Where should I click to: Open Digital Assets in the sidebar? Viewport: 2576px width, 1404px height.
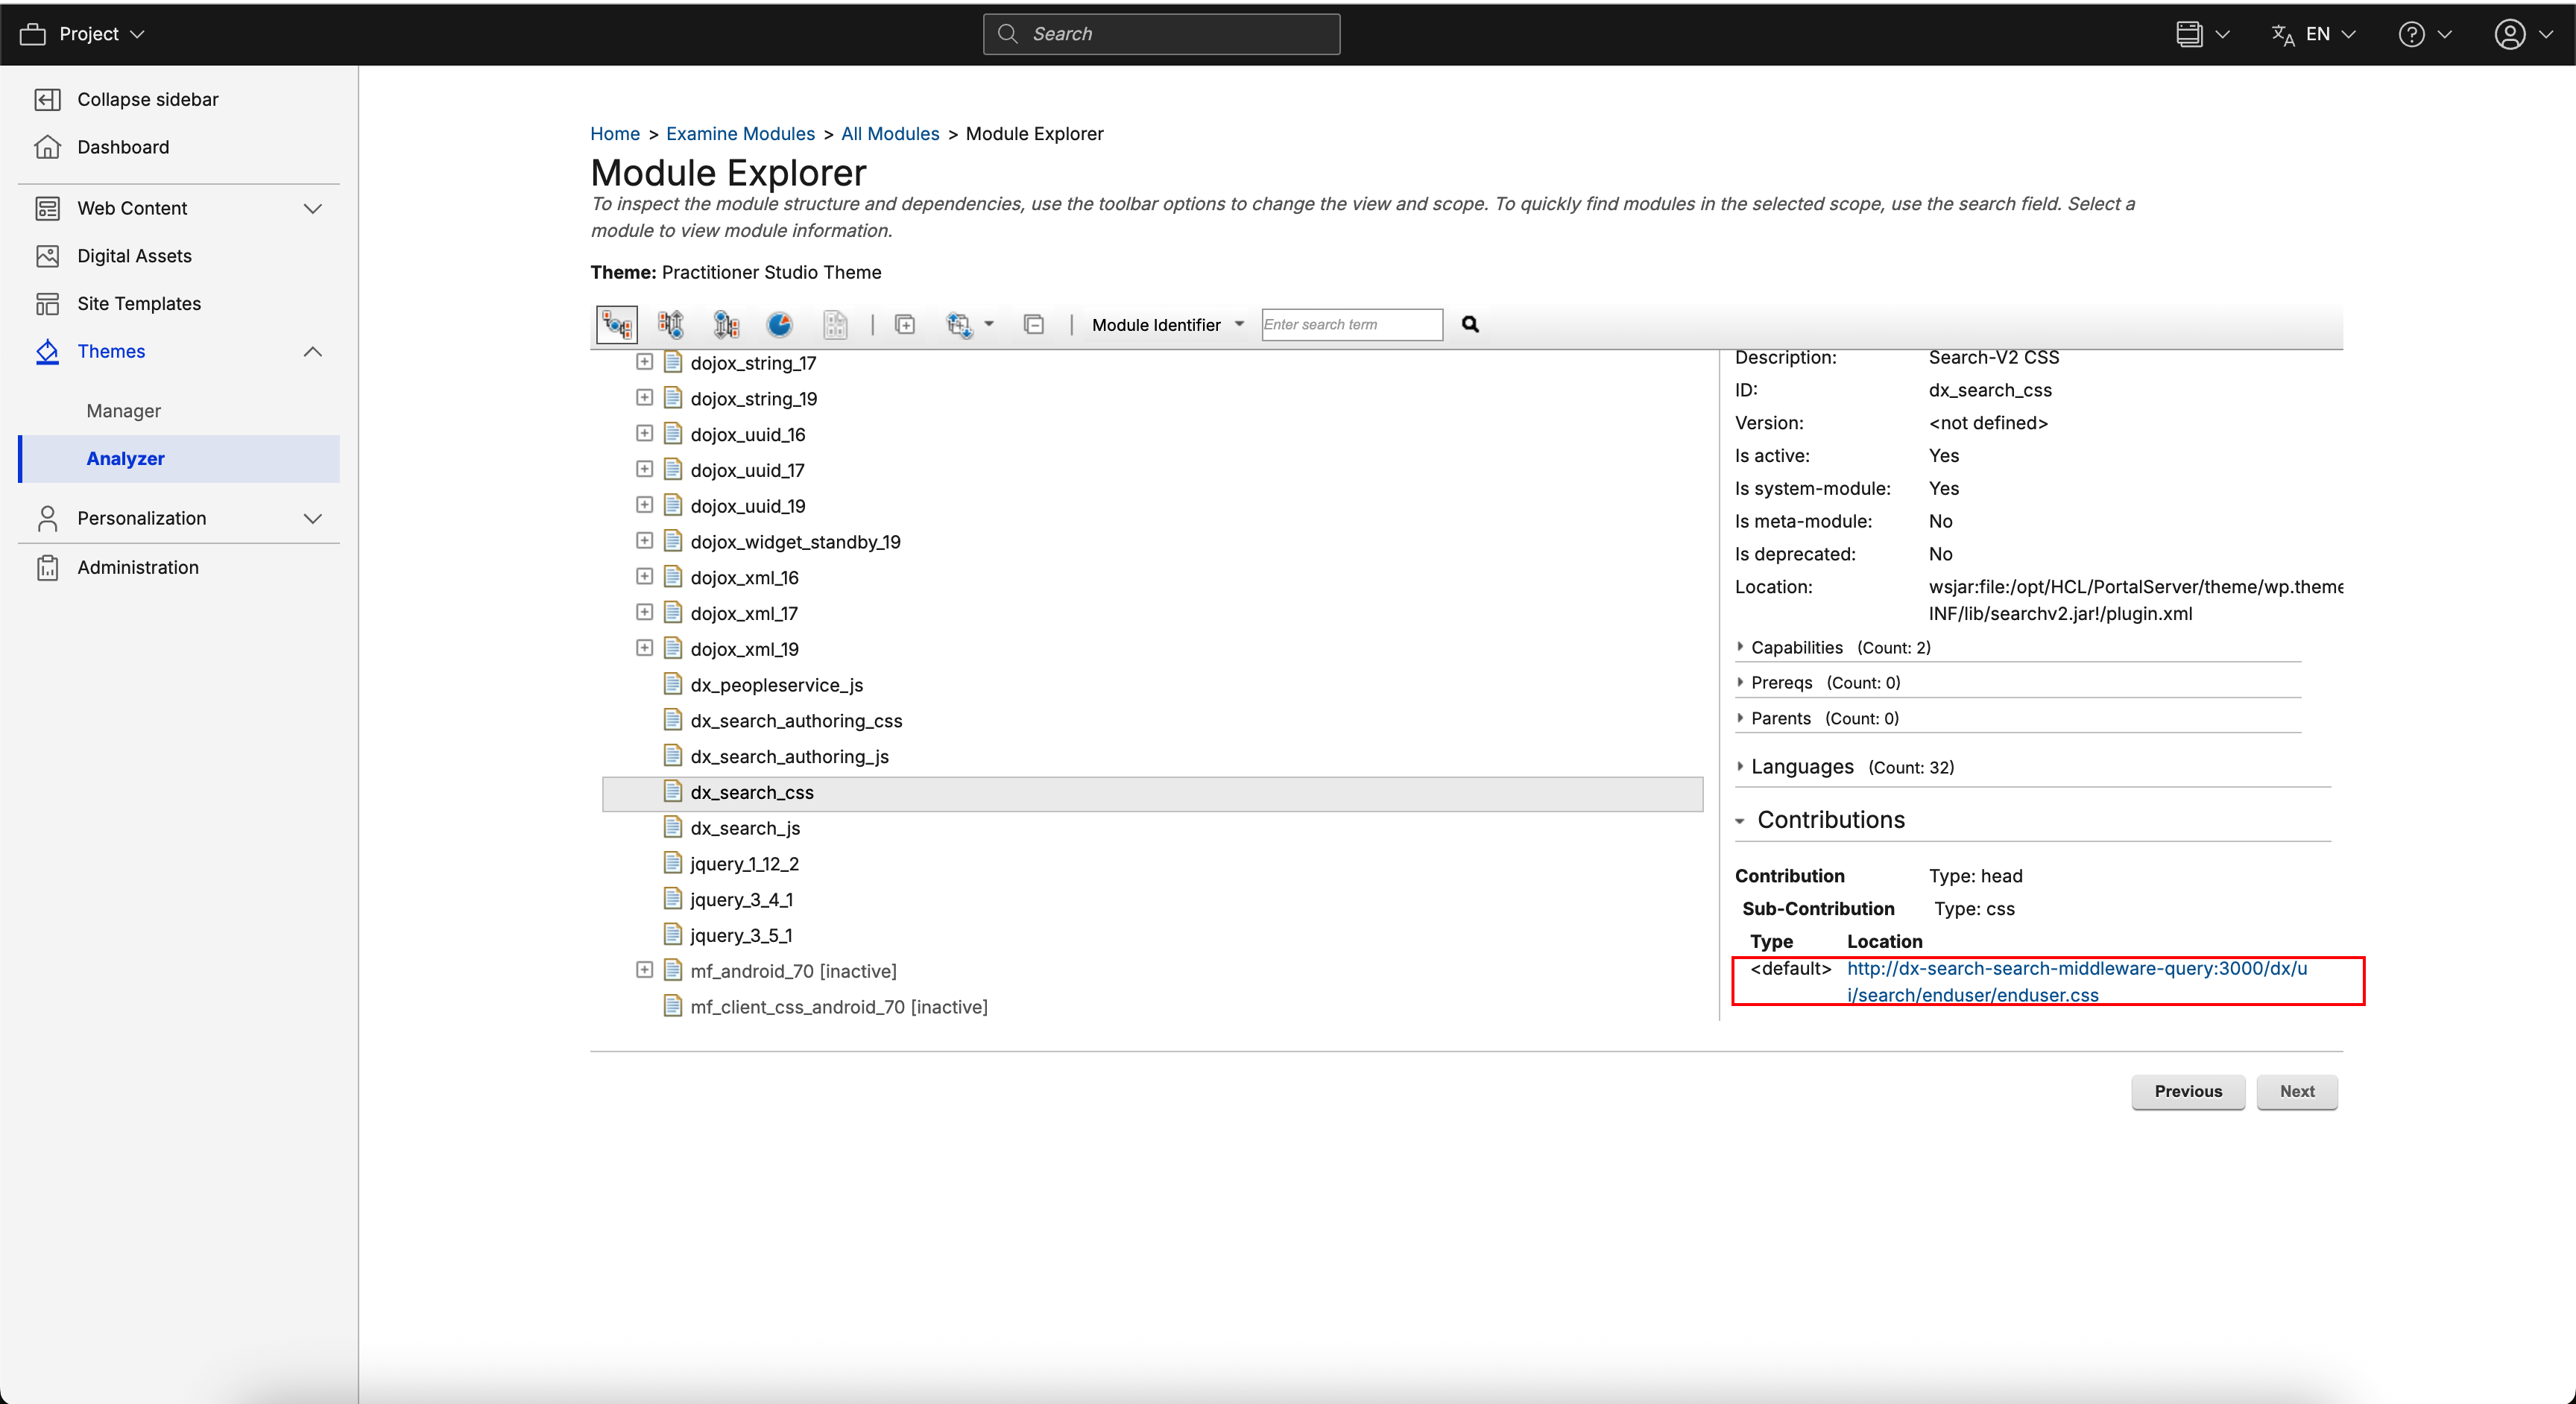pos(134,256)
